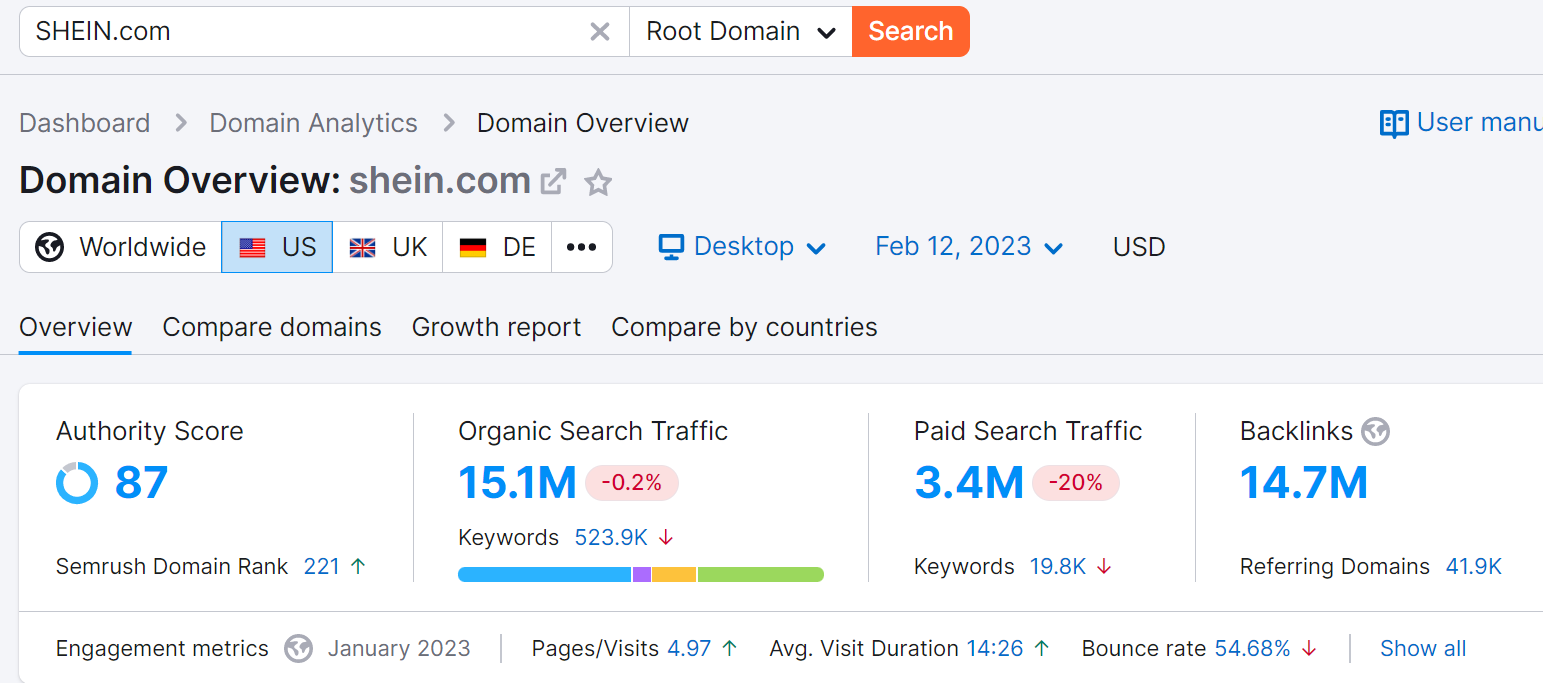Click the Authority Score donut icon
This screenshot has width=1543, height=683.
[77, 483]
